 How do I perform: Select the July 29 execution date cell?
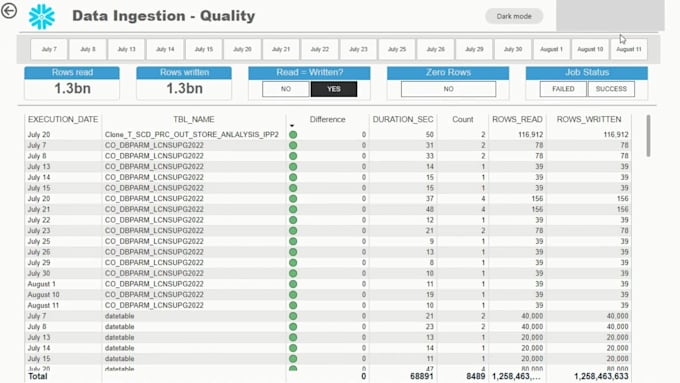click(39, 263)
